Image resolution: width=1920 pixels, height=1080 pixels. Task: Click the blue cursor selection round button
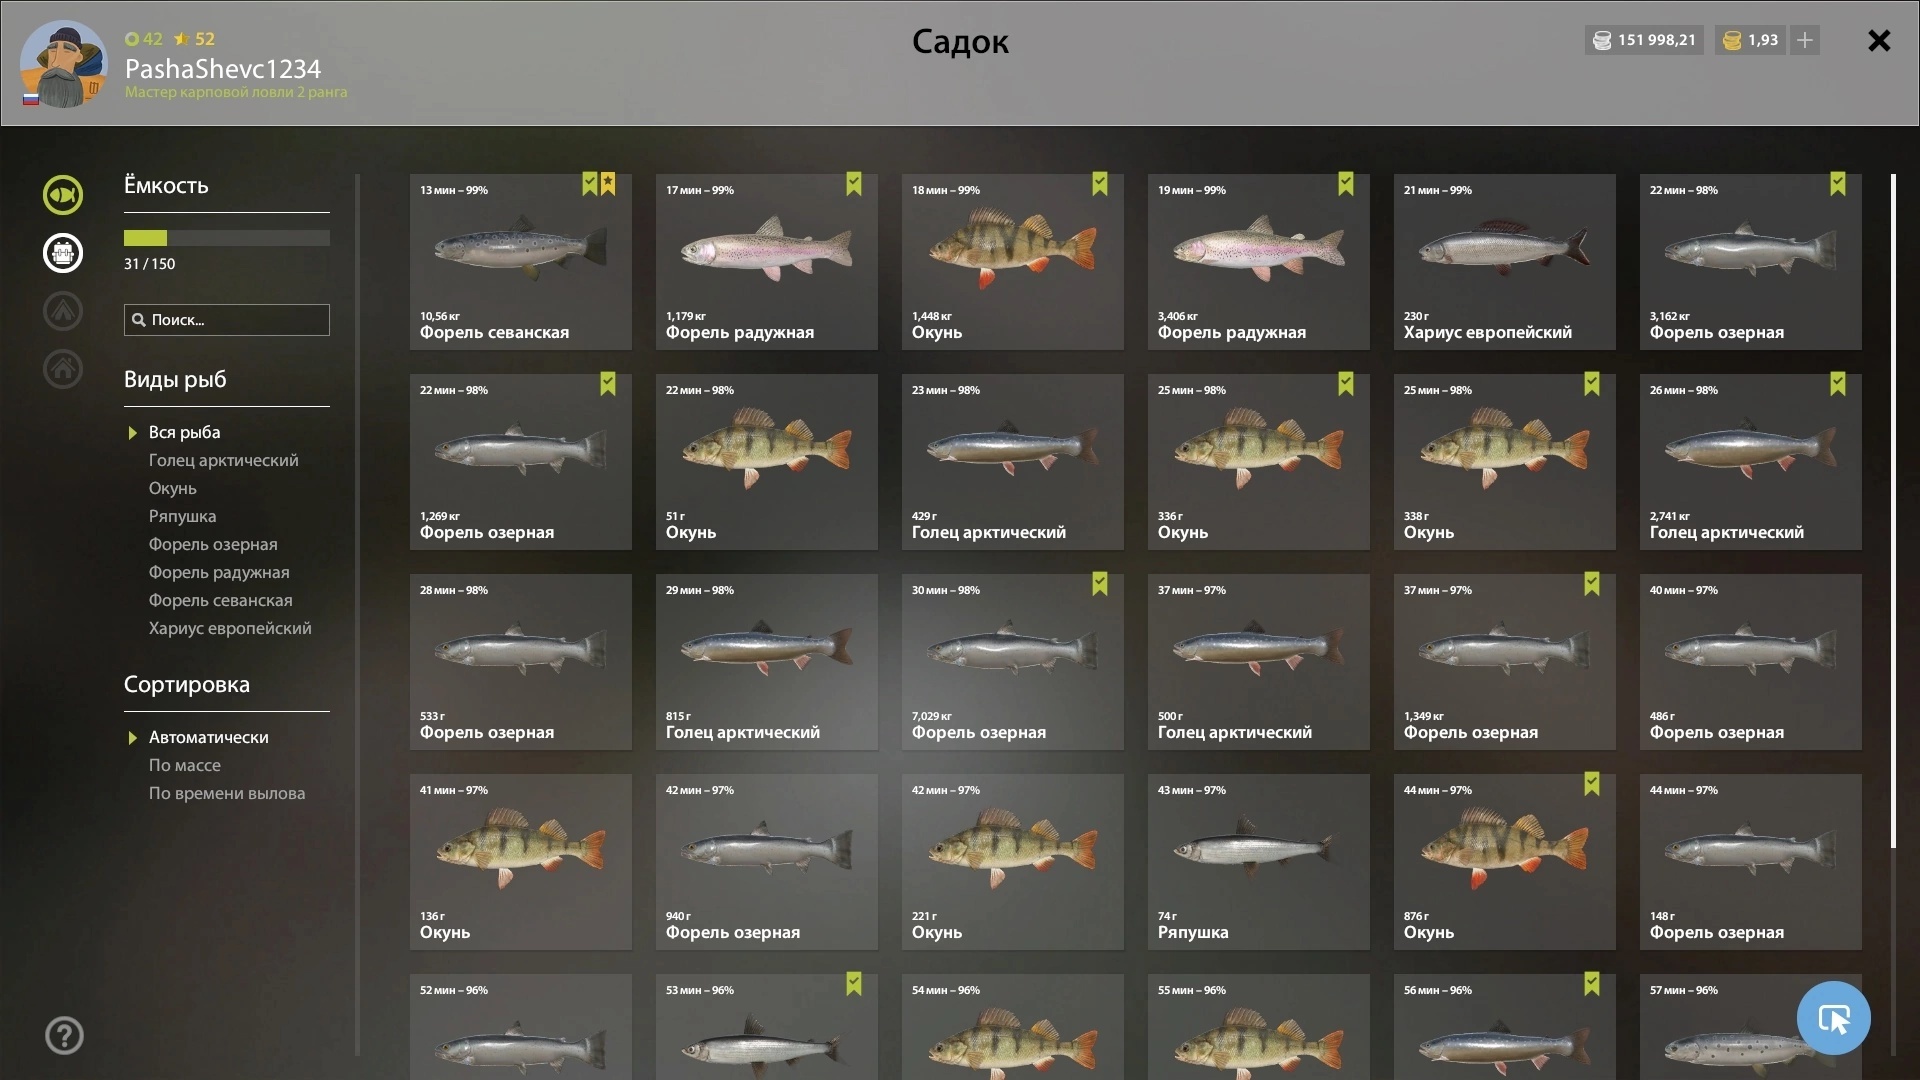pos(1833,1018)
